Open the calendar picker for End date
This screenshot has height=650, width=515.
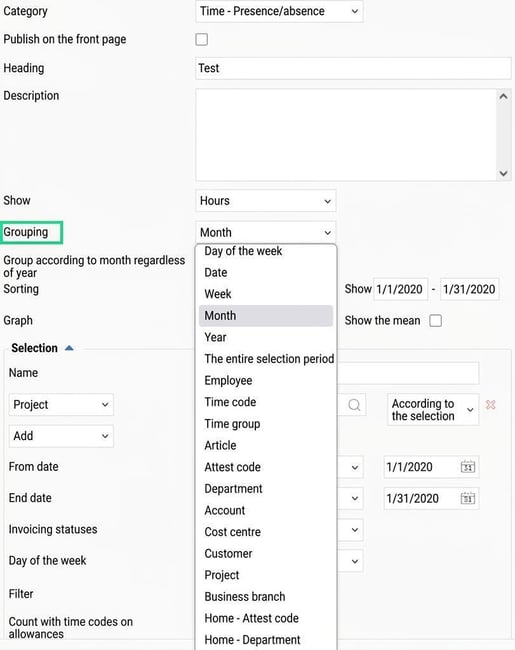(x=468, y=498)
